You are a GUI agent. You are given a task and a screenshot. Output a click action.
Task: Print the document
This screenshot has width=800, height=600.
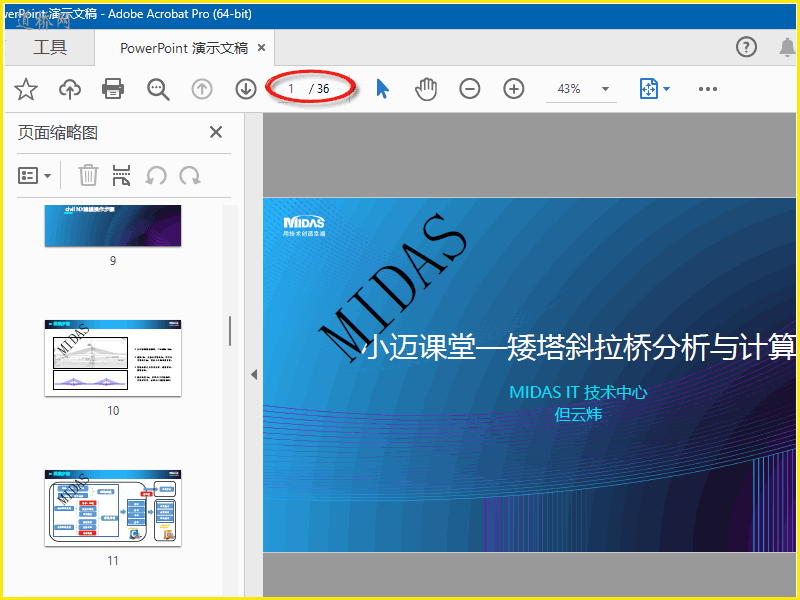tap(113, 89)
